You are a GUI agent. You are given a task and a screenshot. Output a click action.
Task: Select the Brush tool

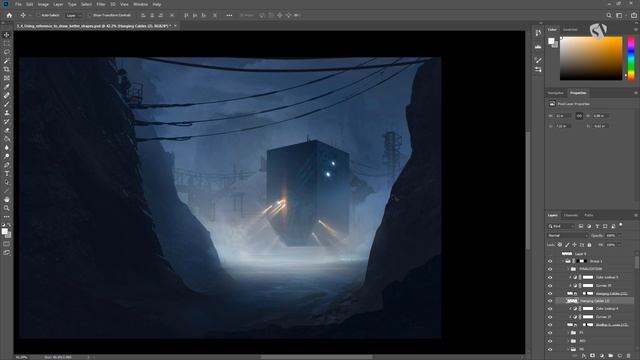7,104
